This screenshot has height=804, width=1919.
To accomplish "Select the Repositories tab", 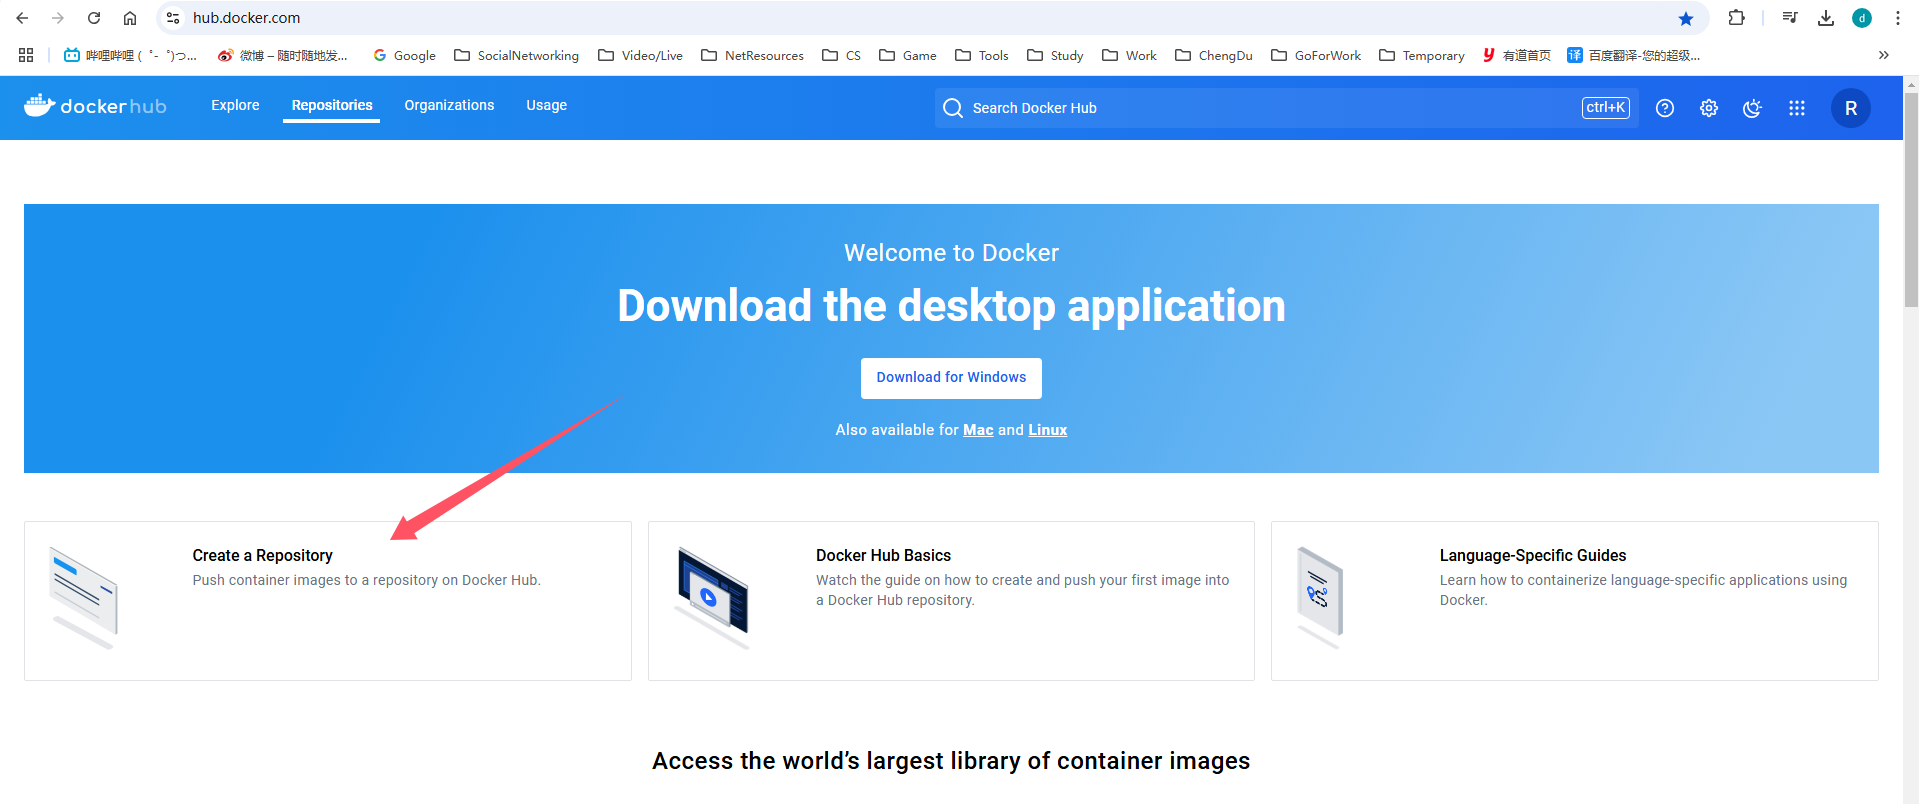I will (x=332, y=105).
